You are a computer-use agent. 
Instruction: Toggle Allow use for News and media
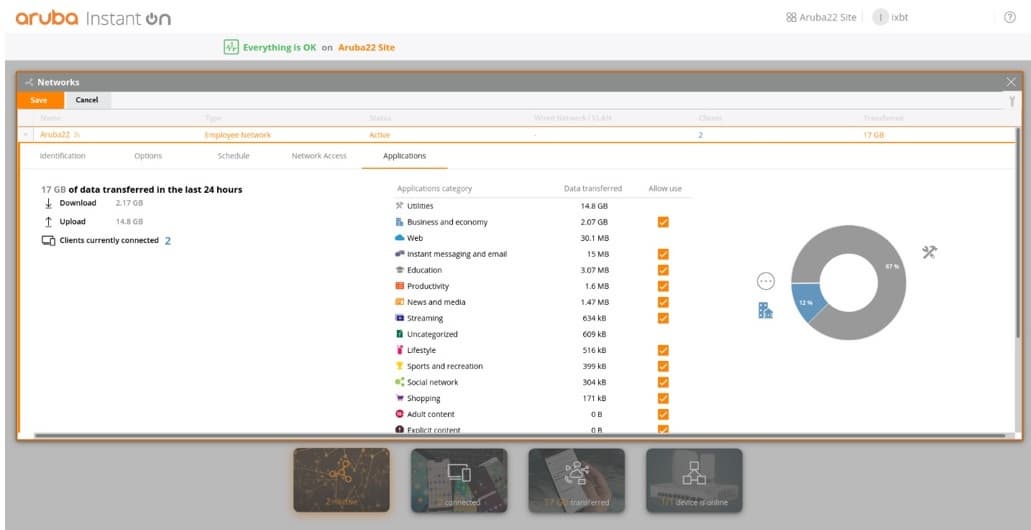pyautogui.click(x=663, y=302)
